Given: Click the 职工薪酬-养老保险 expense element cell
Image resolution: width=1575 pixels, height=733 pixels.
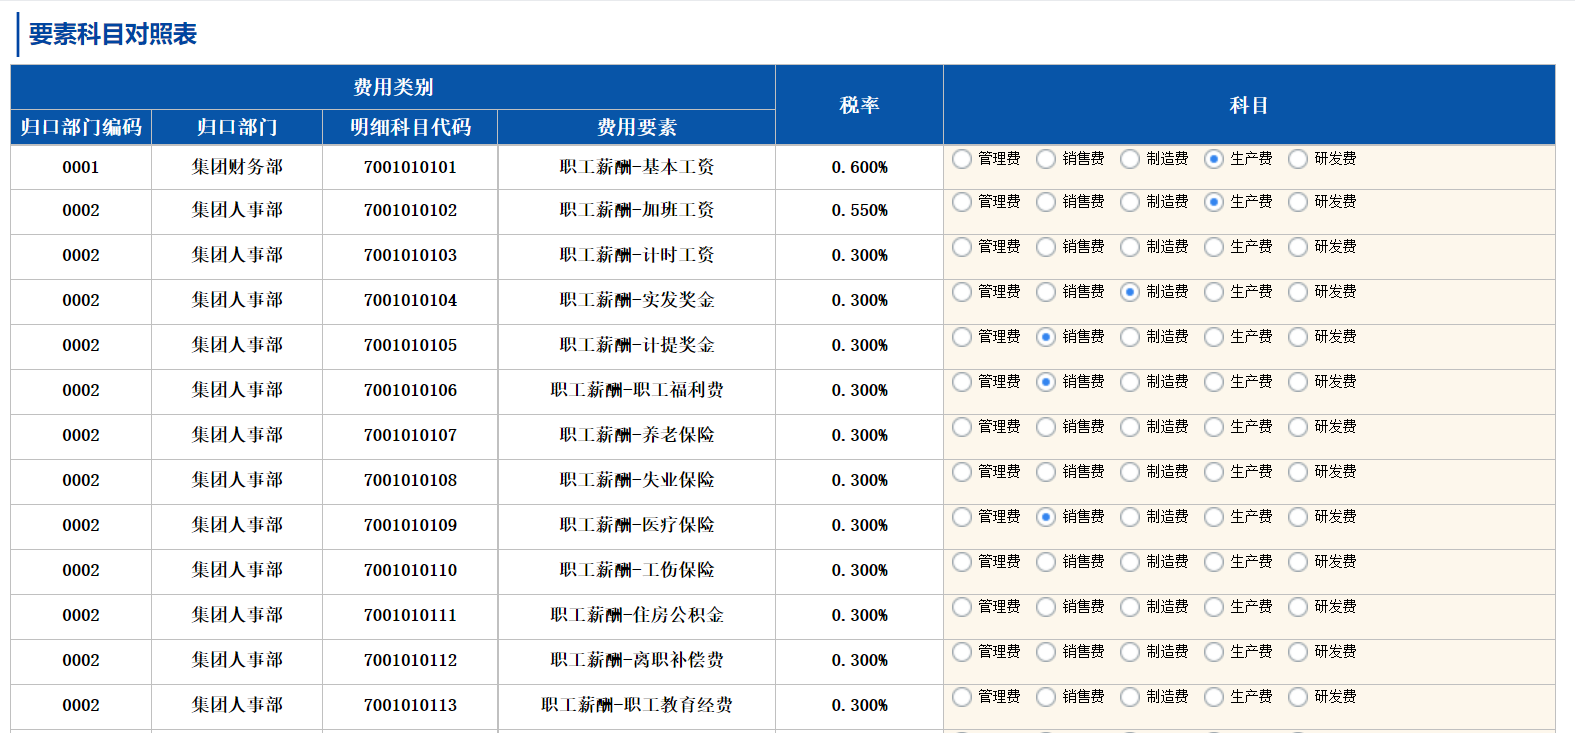Looking at the screenshot, I should click(x=637, y=435).
